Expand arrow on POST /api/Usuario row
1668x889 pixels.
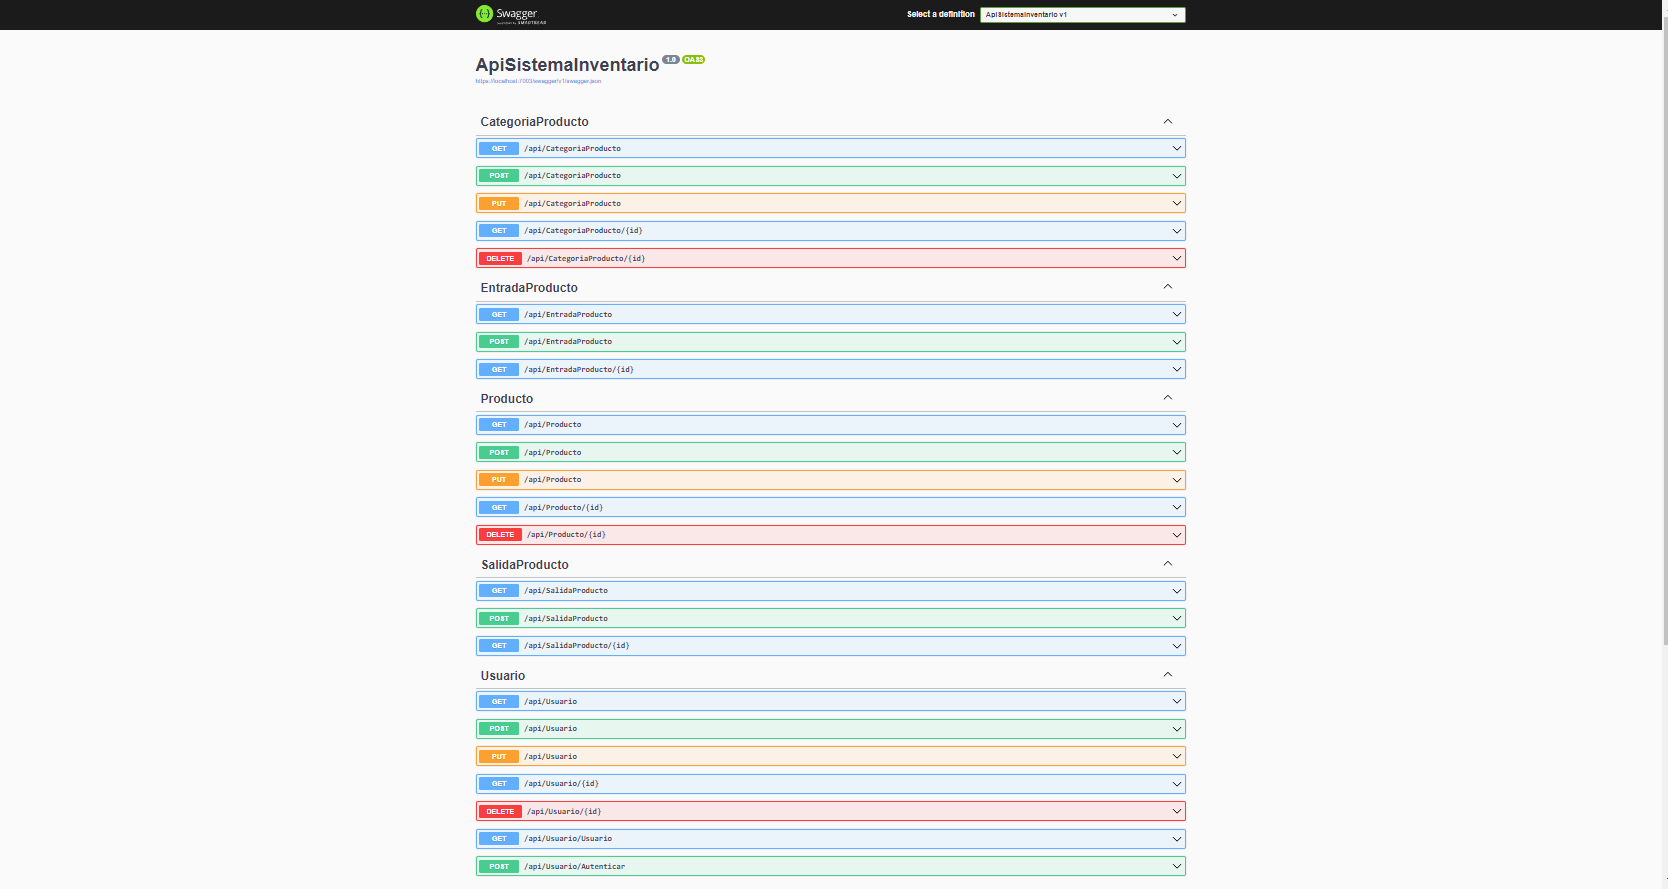(x=1176, y=729)
